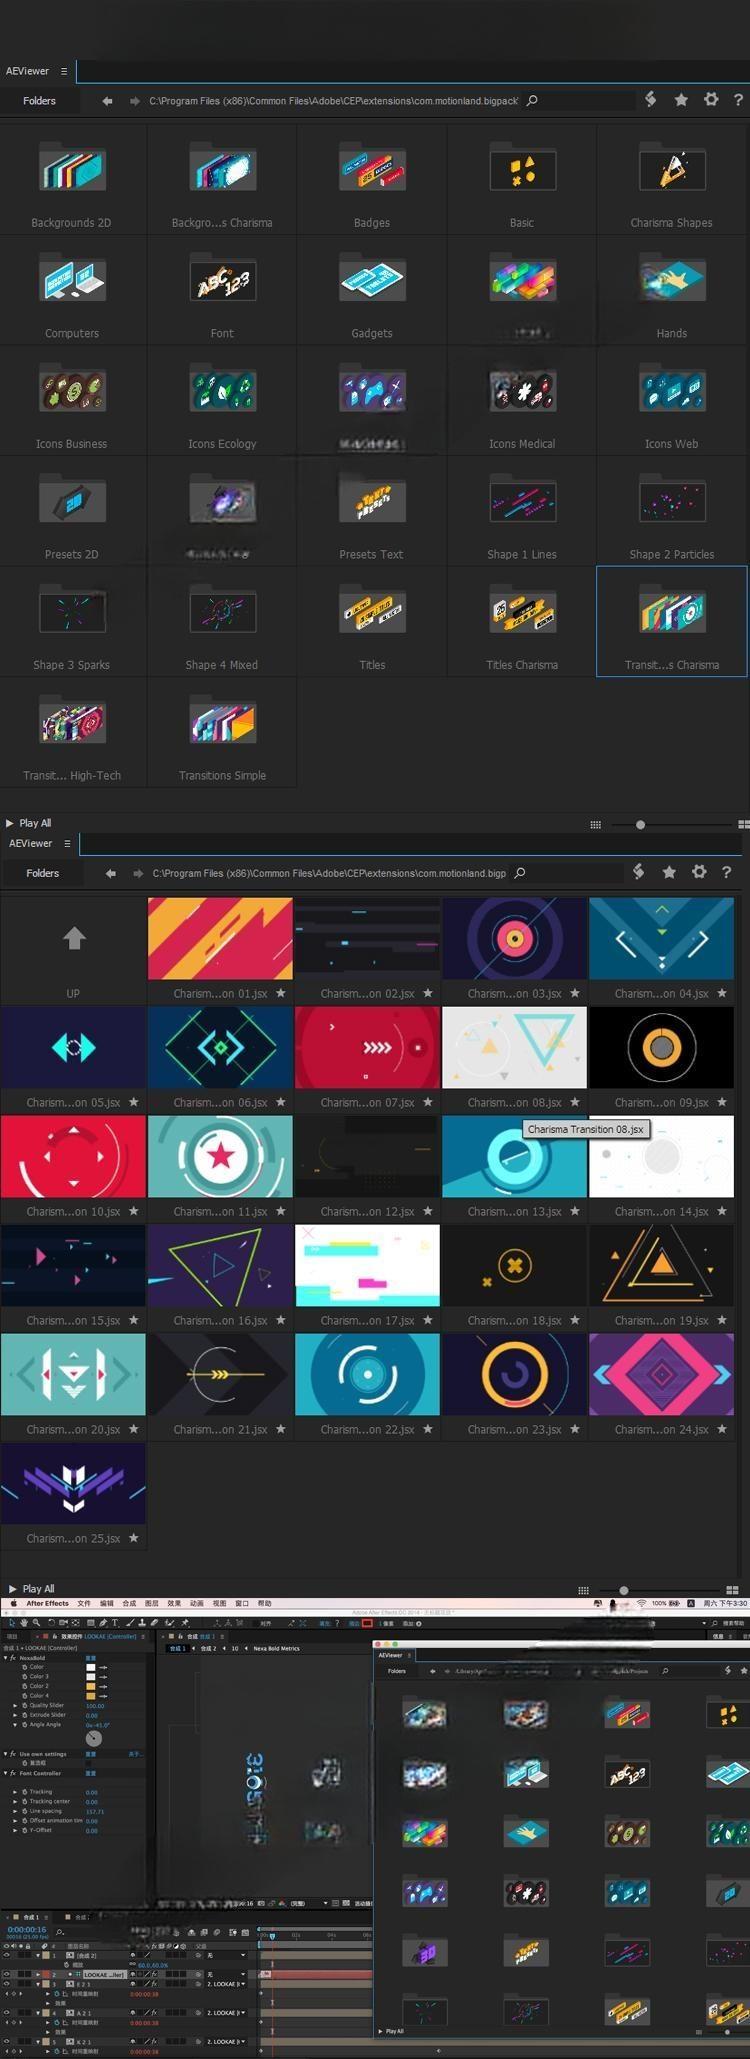Open the help question mark in folders browser panel

point(738,100)
